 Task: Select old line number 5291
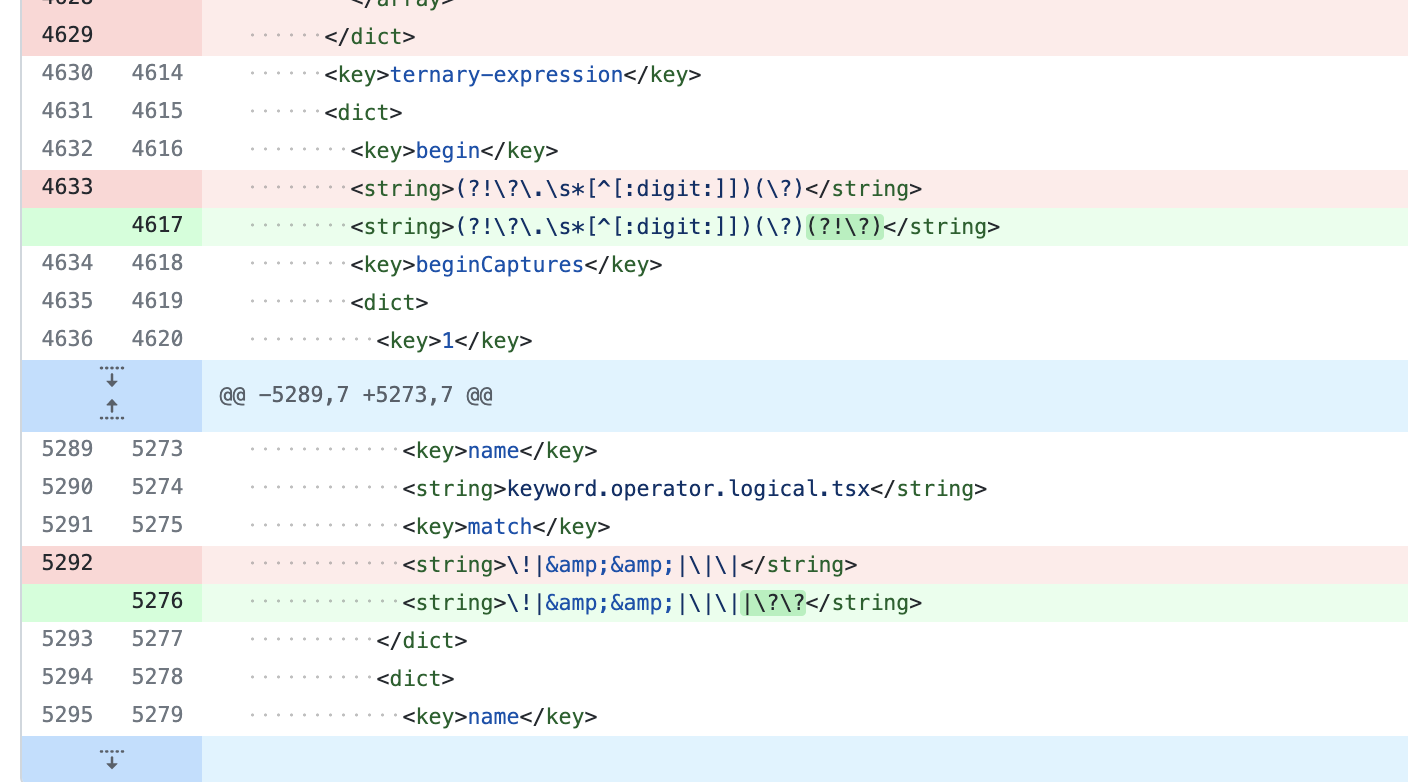67,525
